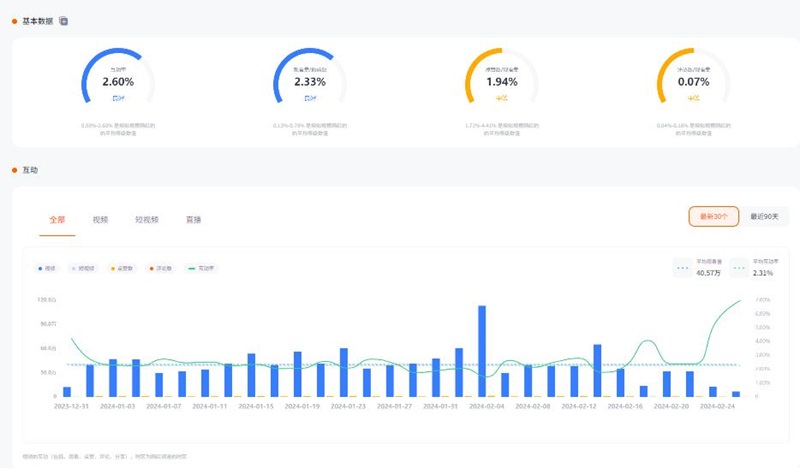Viewport: 800px width, 468px height.
Task: Toggle the orange 评论数 legend series
Action: point(159,268)
